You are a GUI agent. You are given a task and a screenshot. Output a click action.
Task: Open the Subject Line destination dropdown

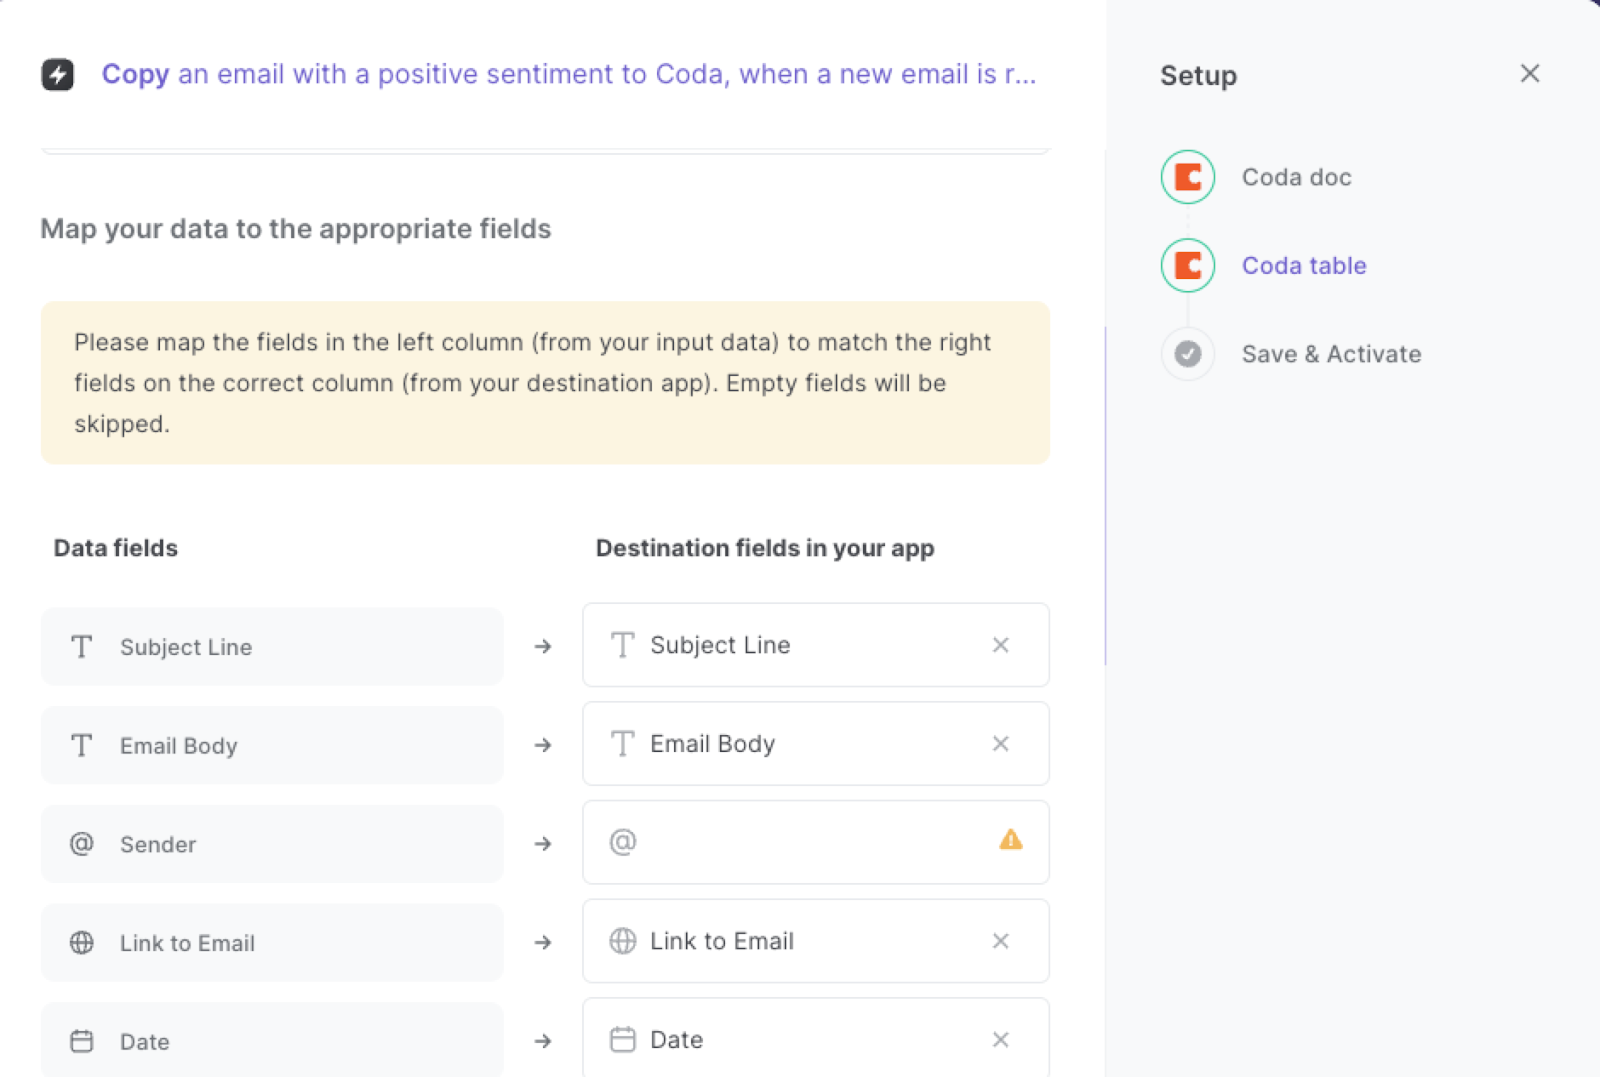click(790, 645)
